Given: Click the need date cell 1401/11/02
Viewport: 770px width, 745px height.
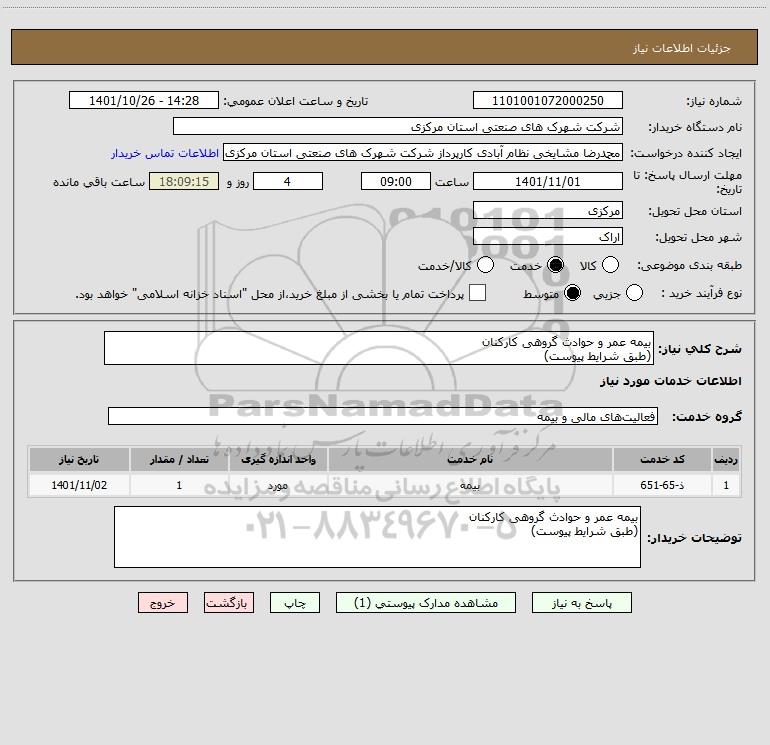Looking at the screenshot, I should click(x=79, y=485).
